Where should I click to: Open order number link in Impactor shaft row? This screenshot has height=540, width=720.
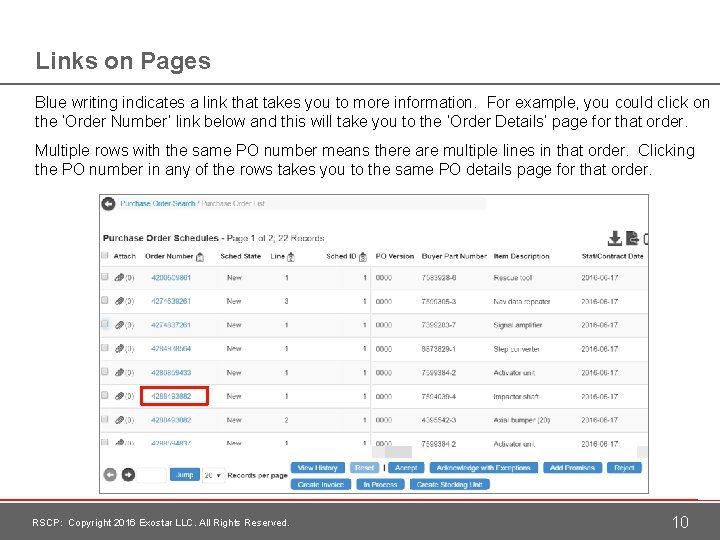pyautogui.click(x=171, y=396)
